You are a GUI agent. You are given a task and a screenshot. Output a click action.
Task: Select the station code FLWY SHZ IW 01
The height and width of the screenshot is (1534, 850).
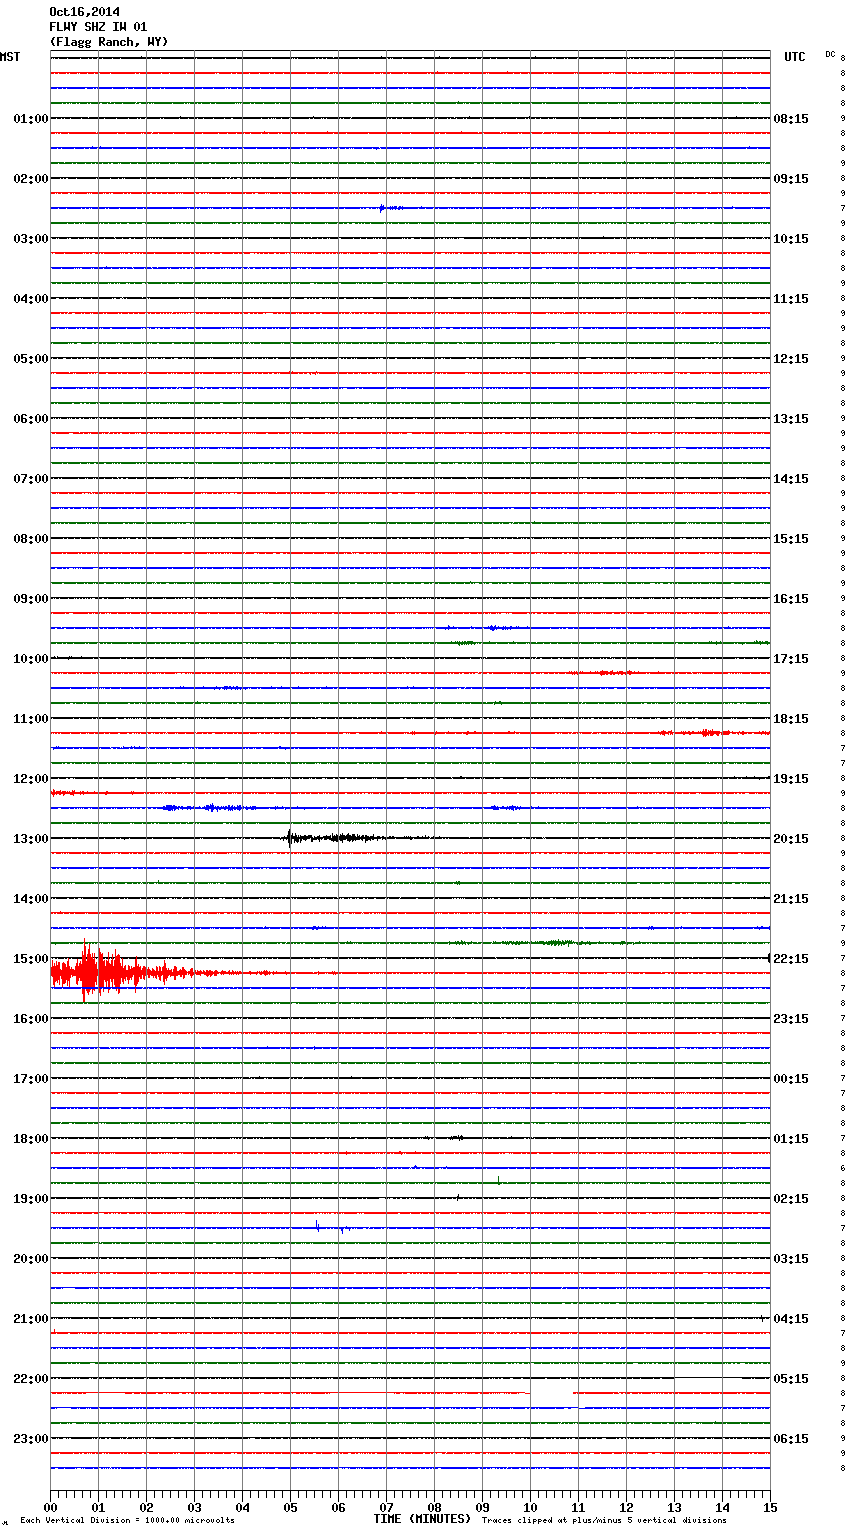point(98,27)
